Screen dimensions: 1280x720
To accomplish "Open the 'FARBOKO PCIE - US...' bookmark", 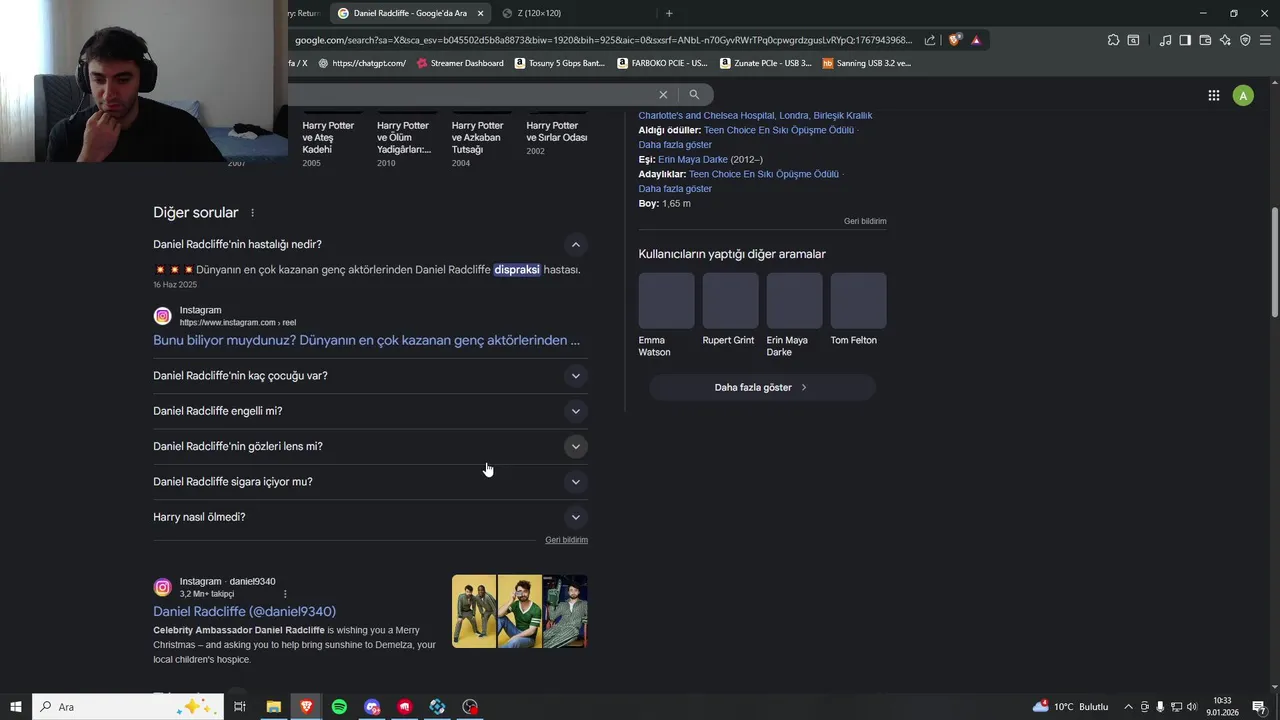I will coord(662,63).
